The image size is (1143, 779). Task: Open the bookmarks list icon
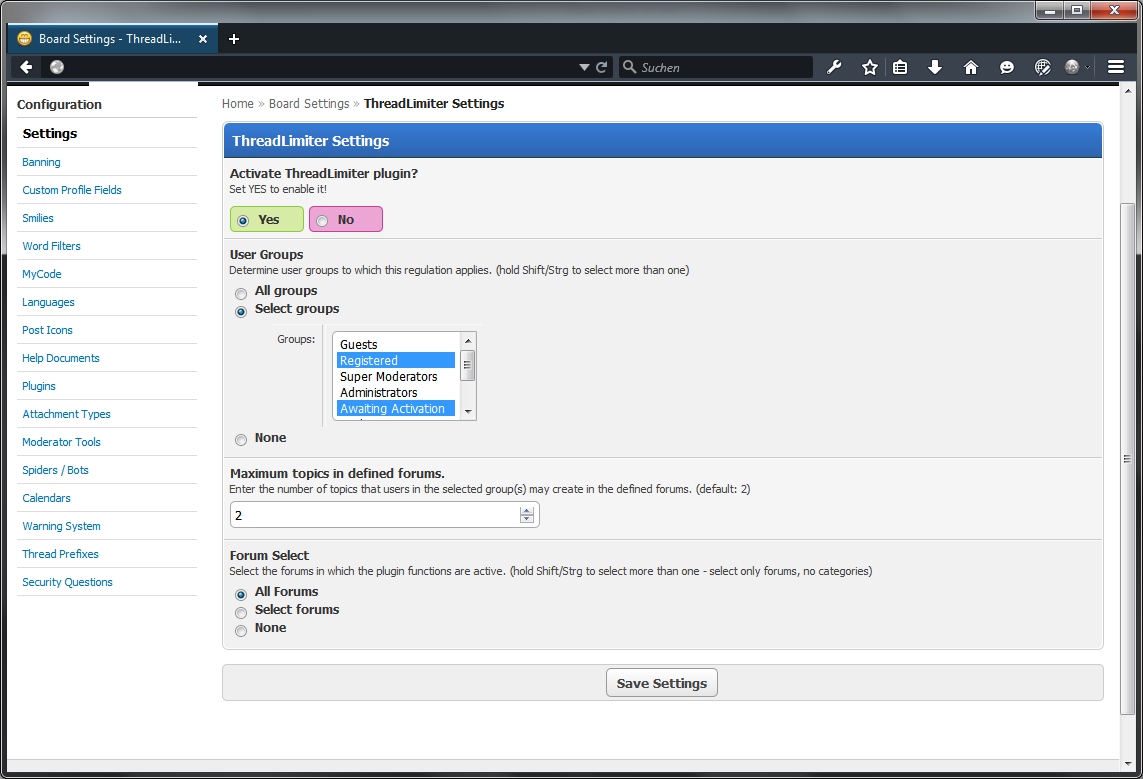tap(900, 67)
